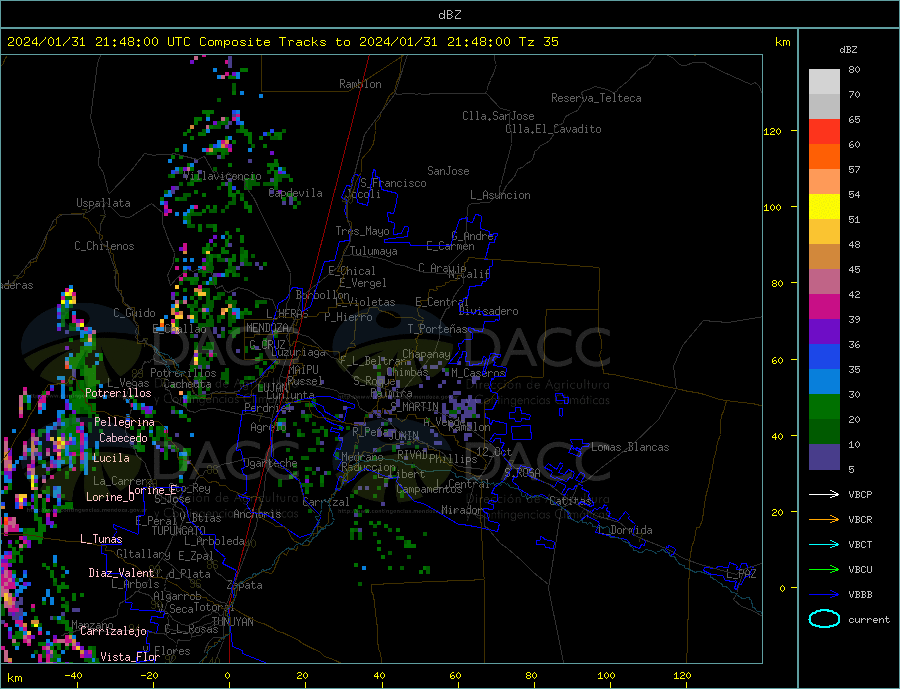The width and height of the screenshot is (900, 689).
Task: Click the Clla.El_Cavadito map label
Action: (x=553, y=129)
